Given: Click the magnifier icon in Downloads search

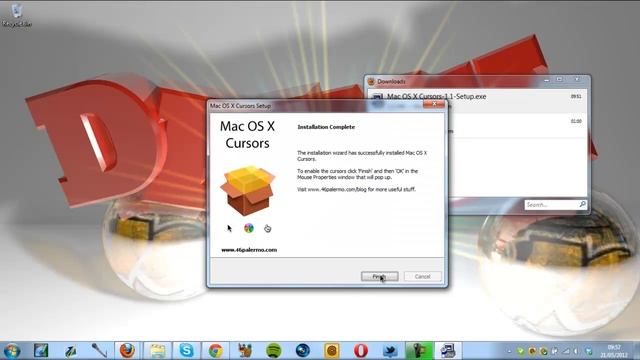Looking at the screenshot, I should point(582,204).
